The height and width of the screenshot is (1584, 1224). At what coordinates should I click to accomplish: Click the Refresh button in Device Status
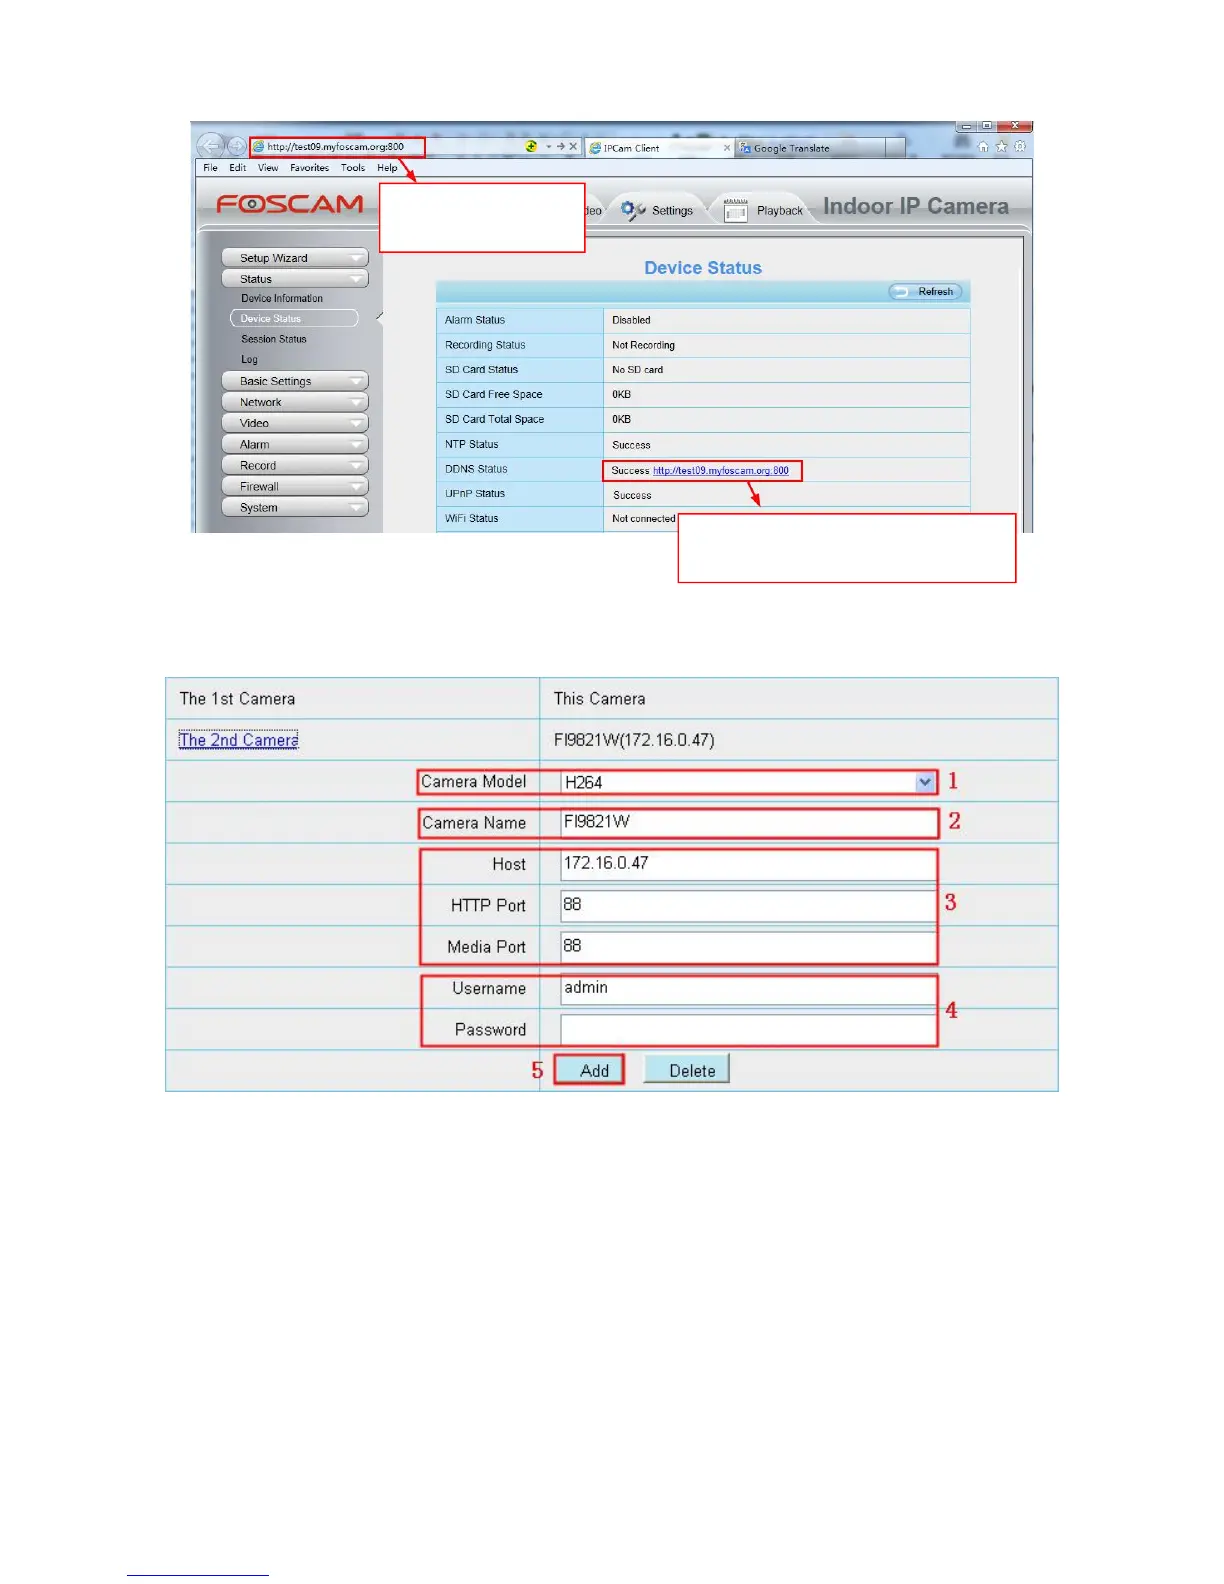pyautogui.click(x=925, y=292)
